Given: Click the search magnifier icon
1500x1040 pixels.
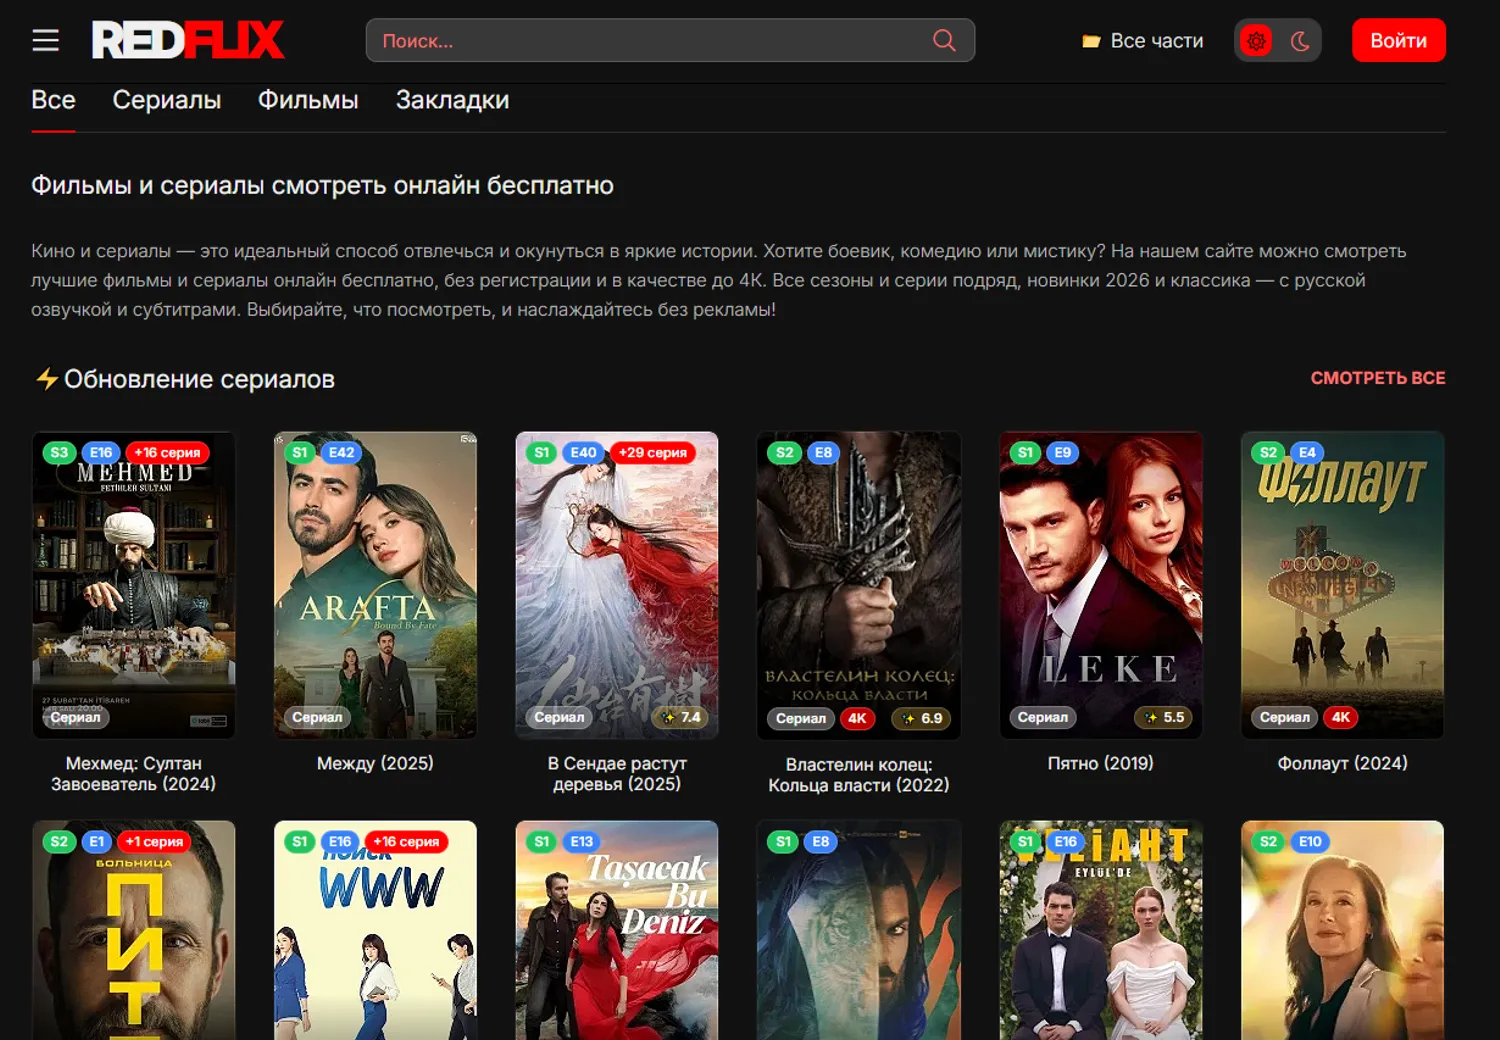Looking at the screenshot, I should [x=944, y=40].
